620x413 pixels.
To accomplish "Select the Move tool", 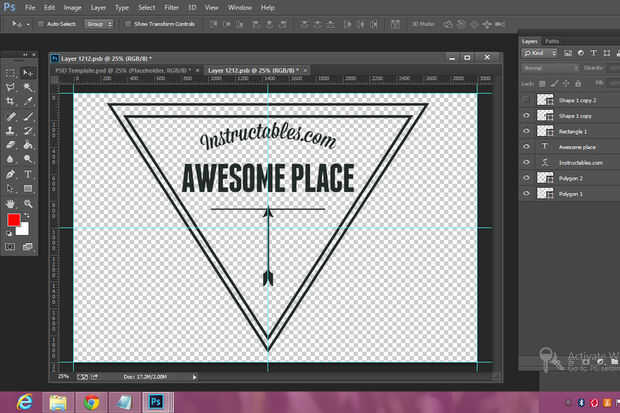I will tap(28, 73).
